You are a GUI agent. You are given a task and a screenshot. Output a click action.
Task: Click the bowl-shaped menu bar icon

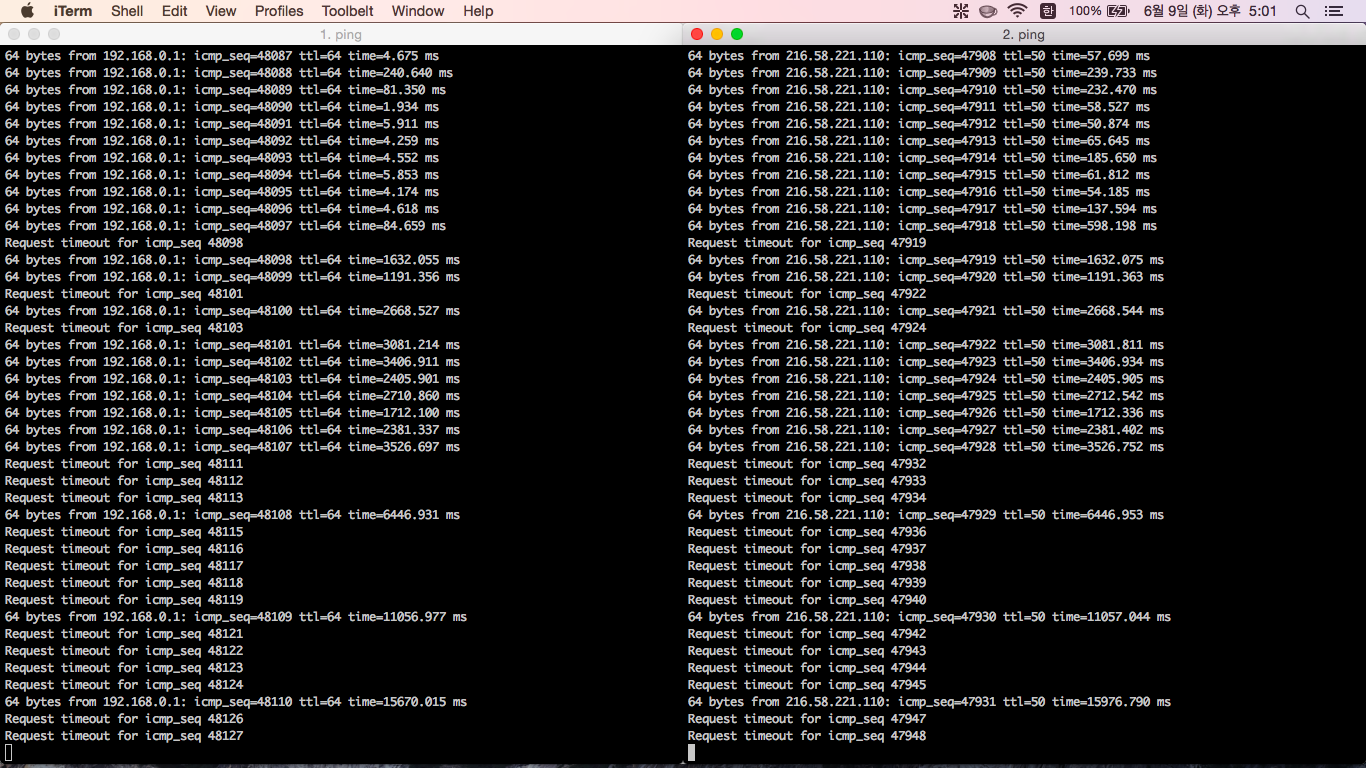pos(988,11)
